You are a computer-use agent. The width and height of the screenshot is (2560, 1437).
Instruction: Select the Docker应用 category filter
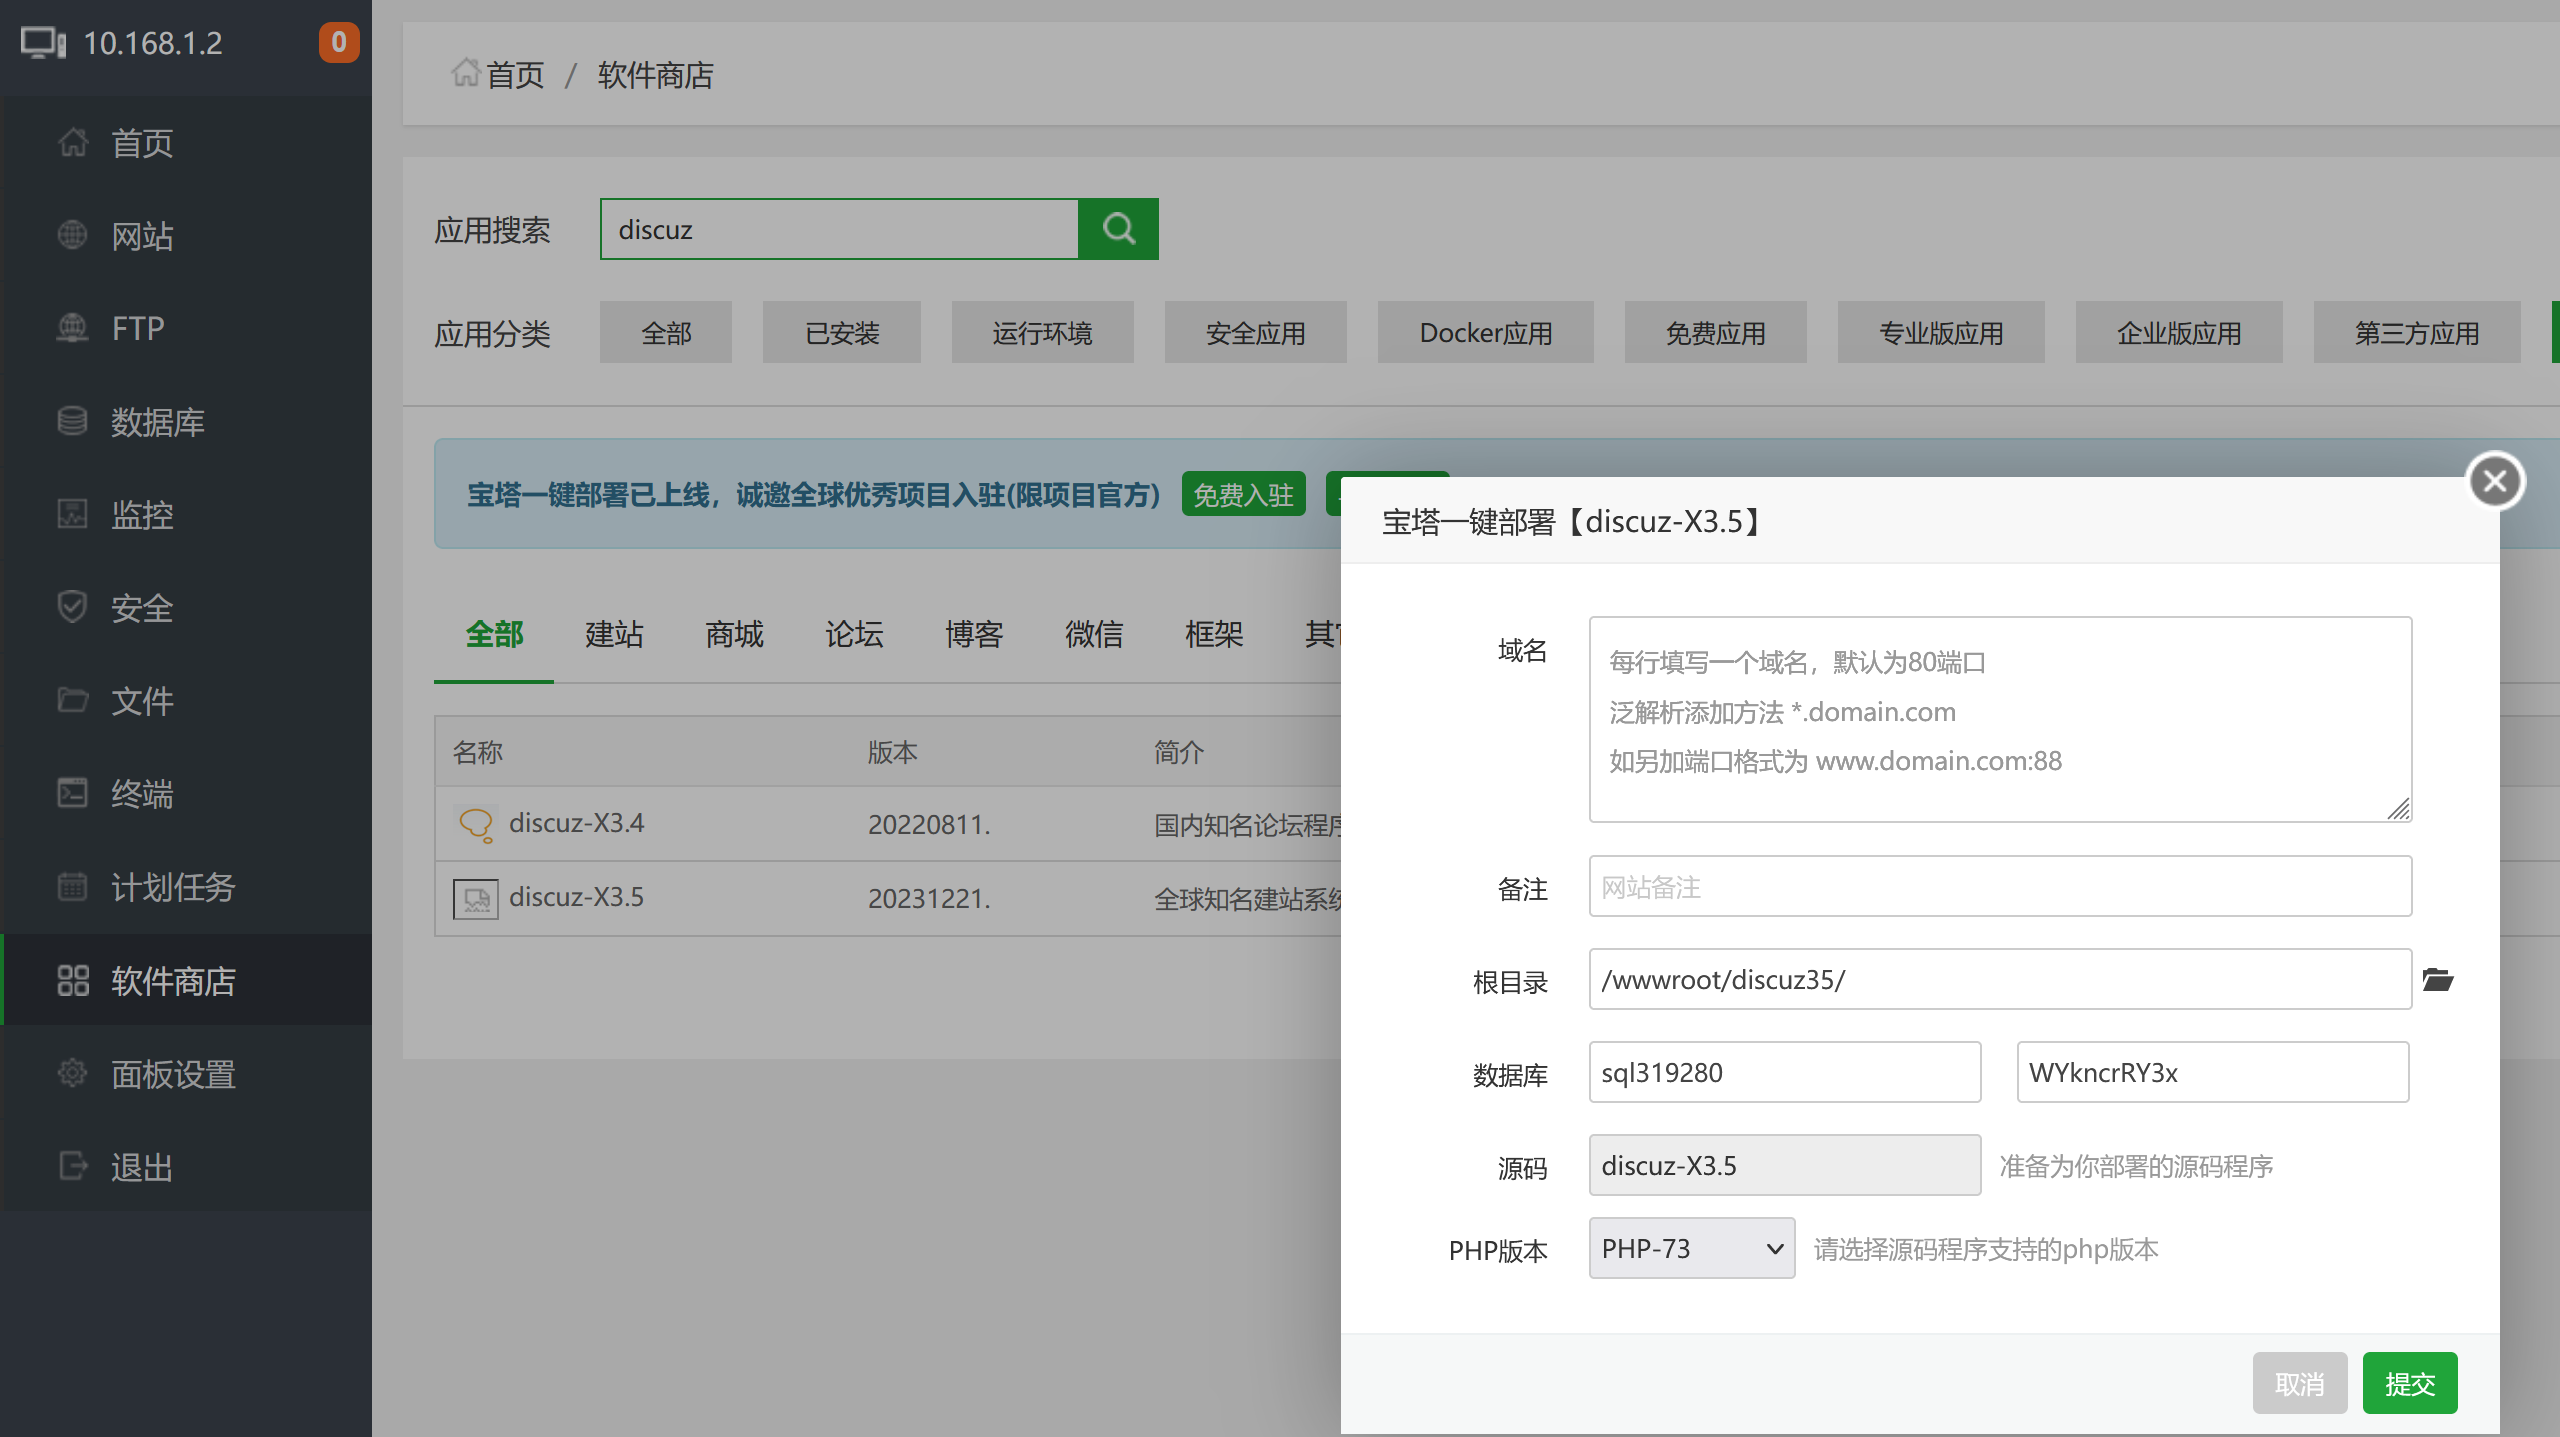pyautogui.click(x=1486, y=333)
